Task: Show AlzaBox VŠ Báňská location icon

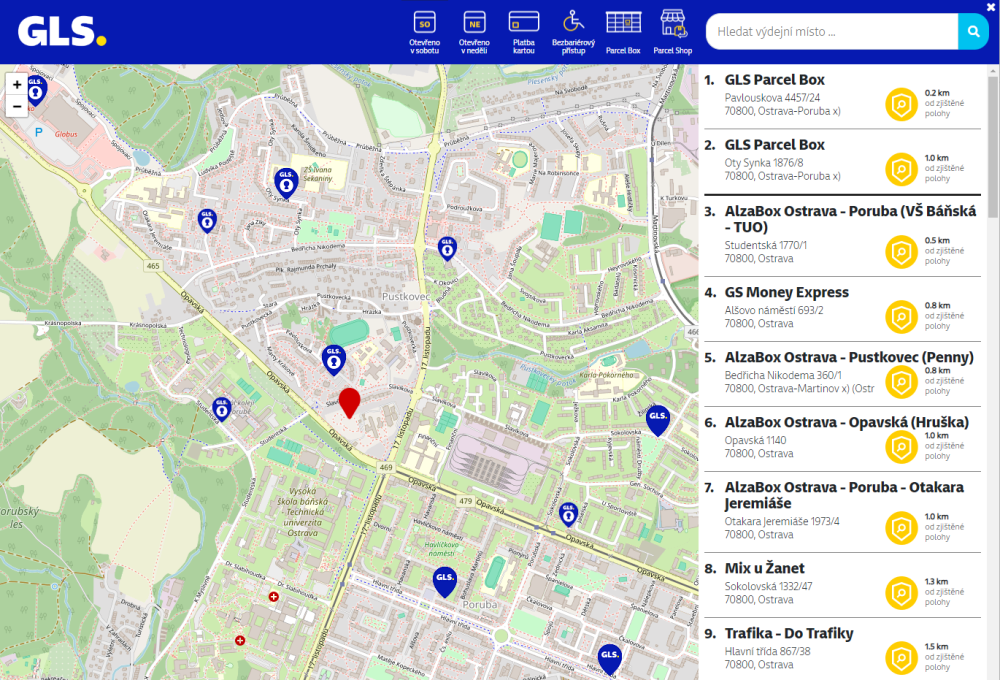Action: tap(901, 251)
